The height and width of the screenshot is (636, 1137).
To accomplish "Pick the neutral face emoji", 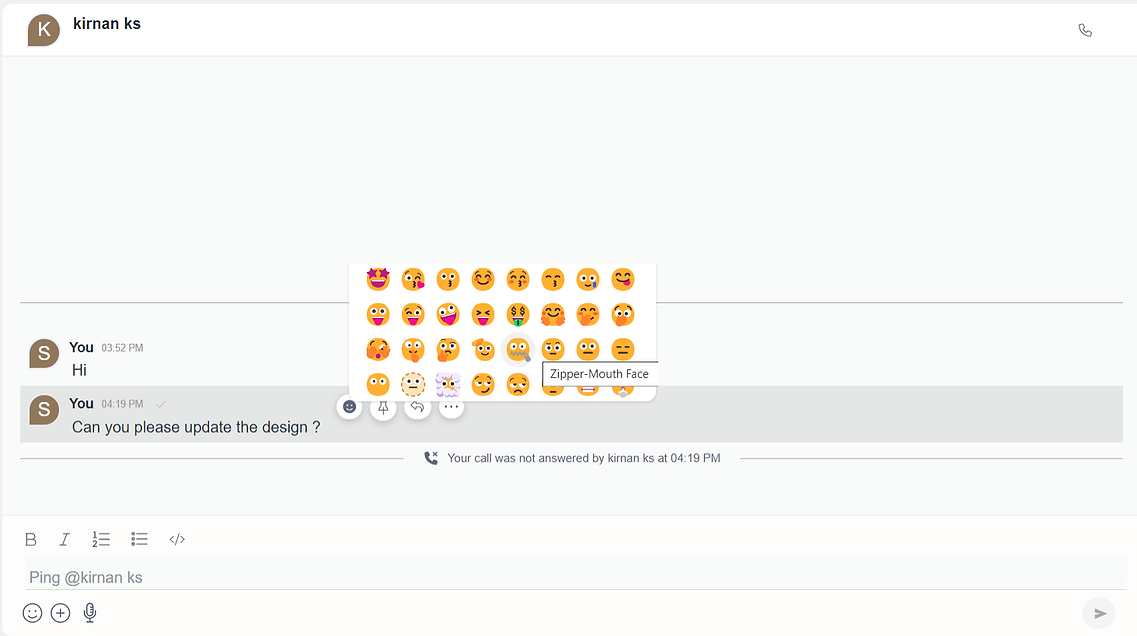I will tap(588, 349).
